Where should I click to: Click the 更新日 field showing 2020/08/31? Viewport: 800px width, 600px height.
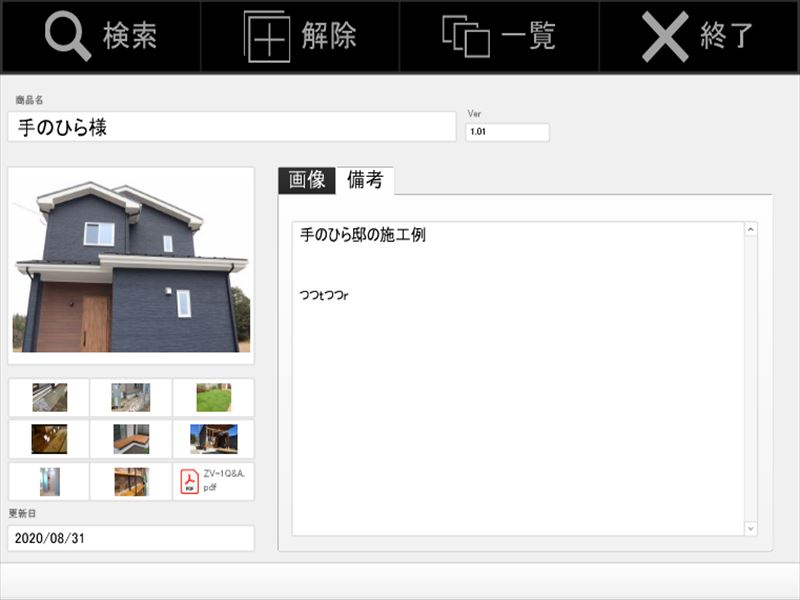131,538
